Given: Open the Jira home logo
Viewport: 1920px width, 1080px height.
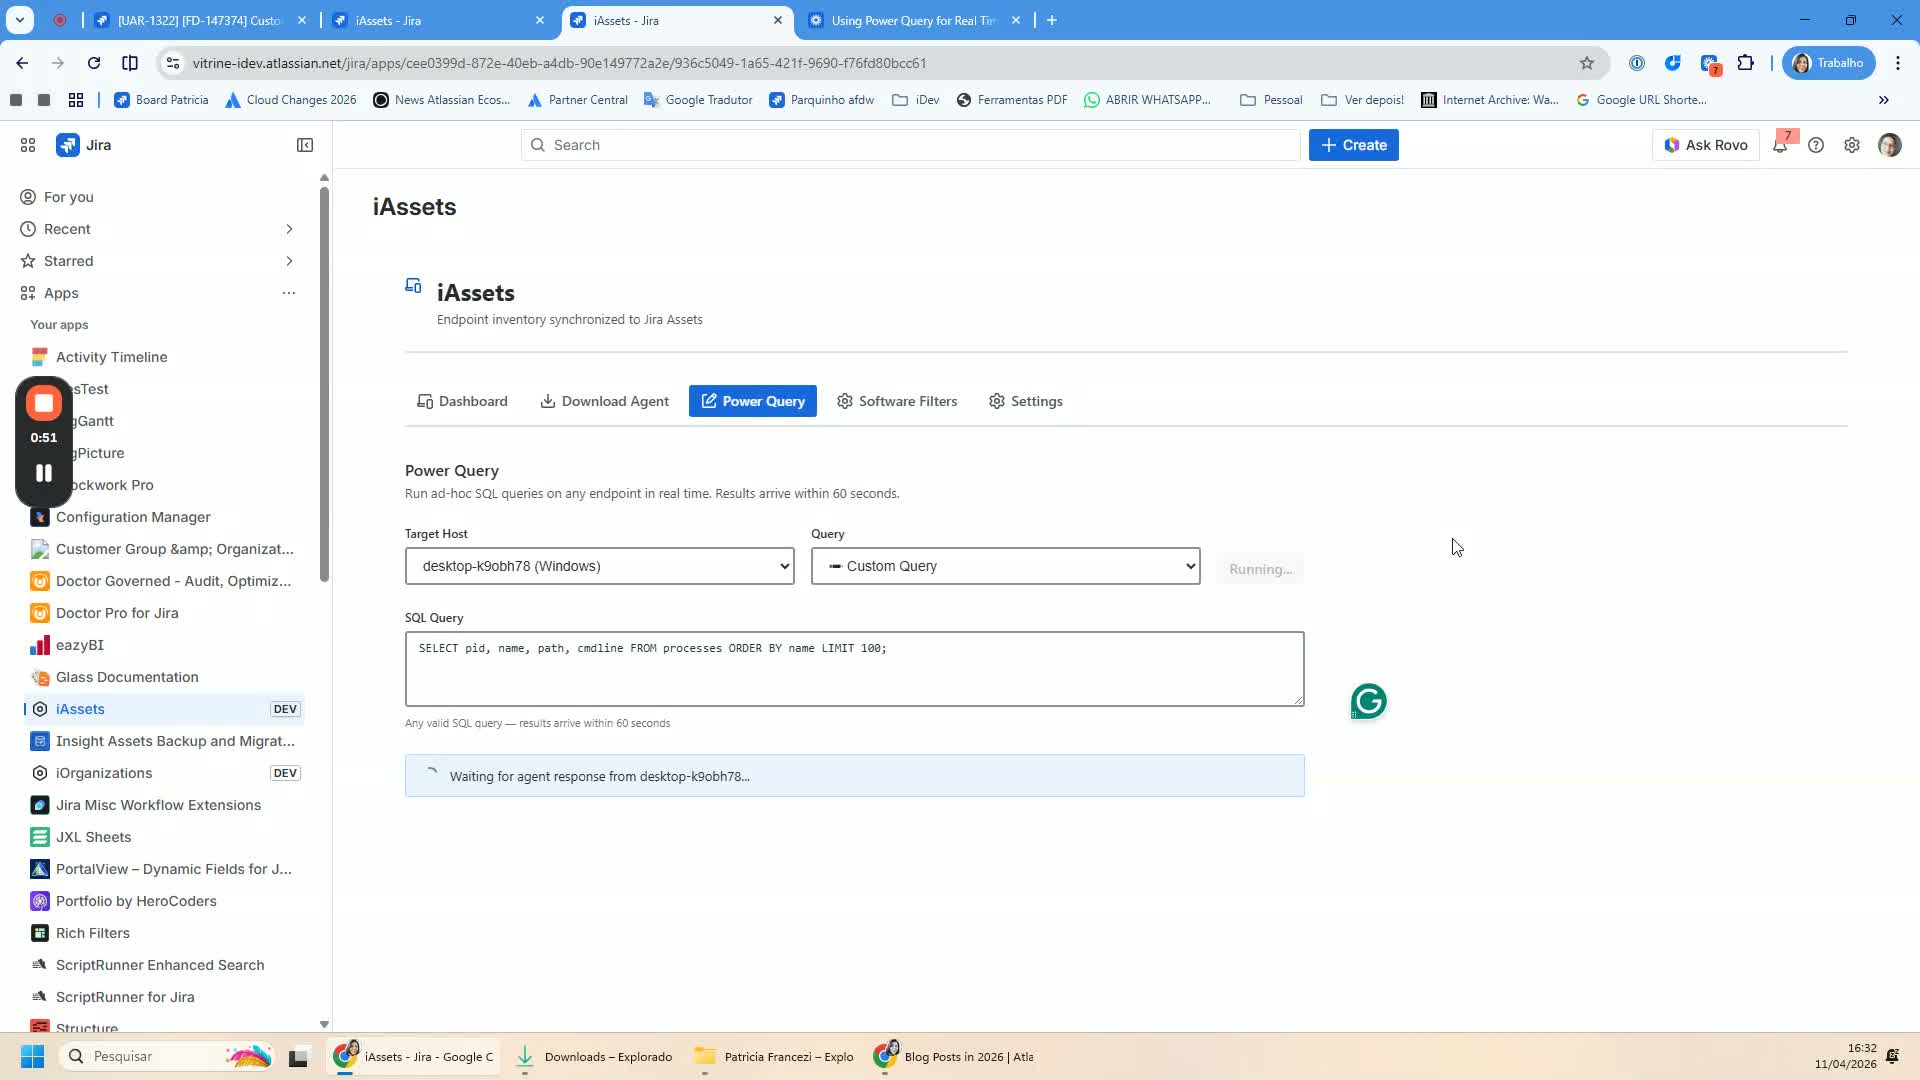Looking at the screenshot, I should 84,145.
